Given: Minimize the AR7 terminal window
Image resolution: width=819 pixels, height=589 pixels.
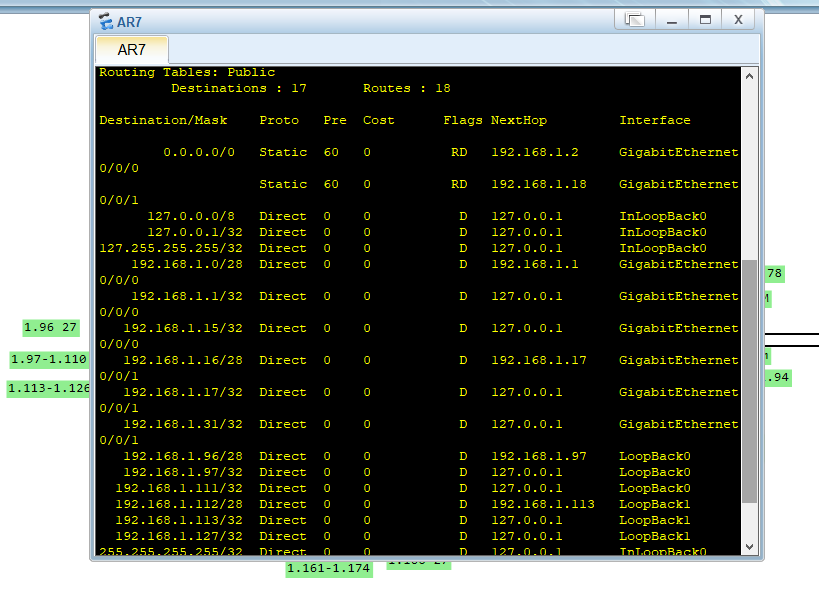Looking at the screenshot, I should [672, 20].
